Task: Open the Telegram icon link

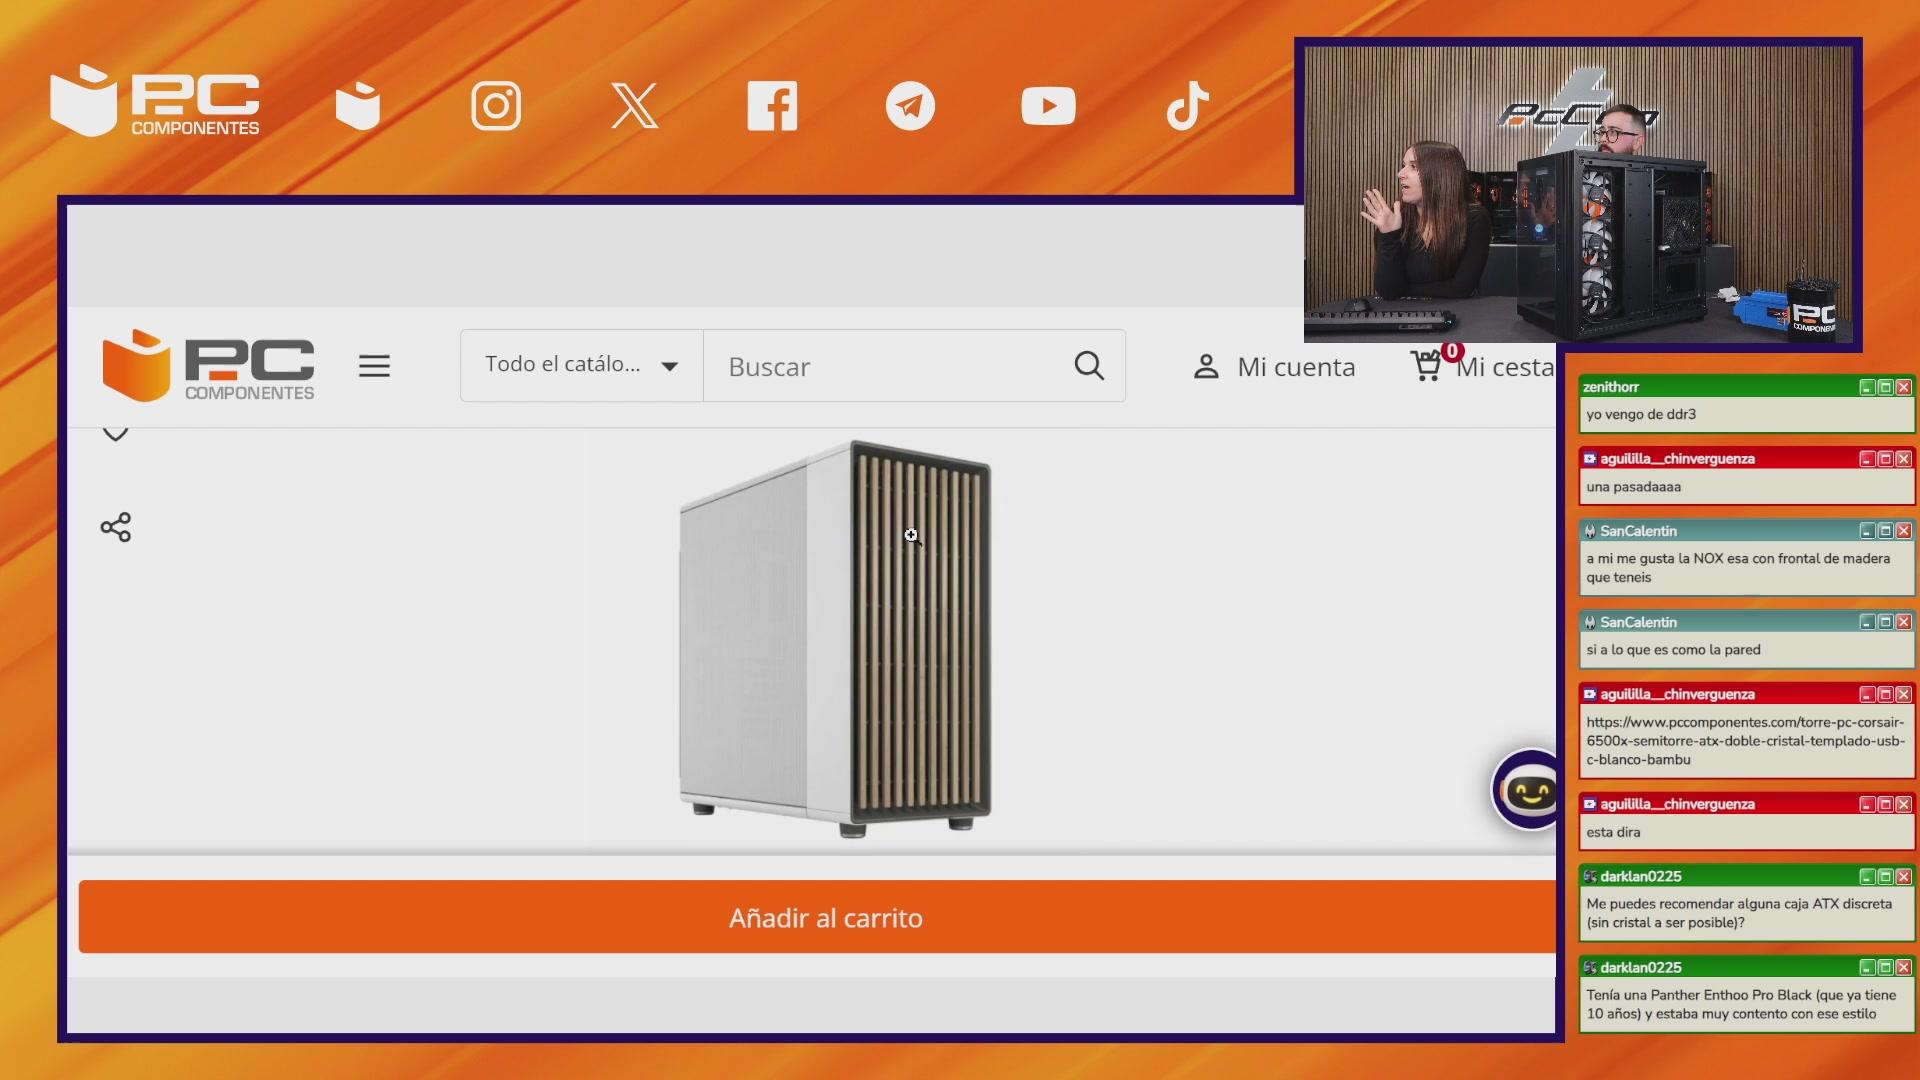Action: click(x=910, y=106)
